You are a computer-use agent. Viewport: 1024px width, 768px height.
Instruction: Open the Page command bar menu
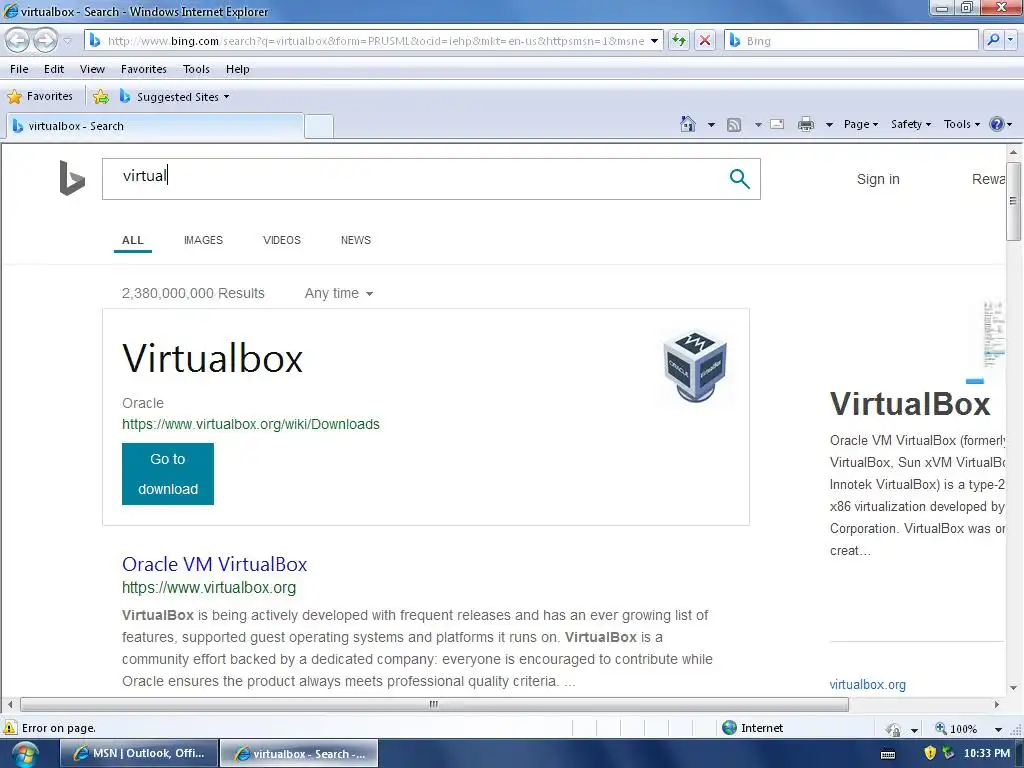pyautogui.click(x=861, y=124)
